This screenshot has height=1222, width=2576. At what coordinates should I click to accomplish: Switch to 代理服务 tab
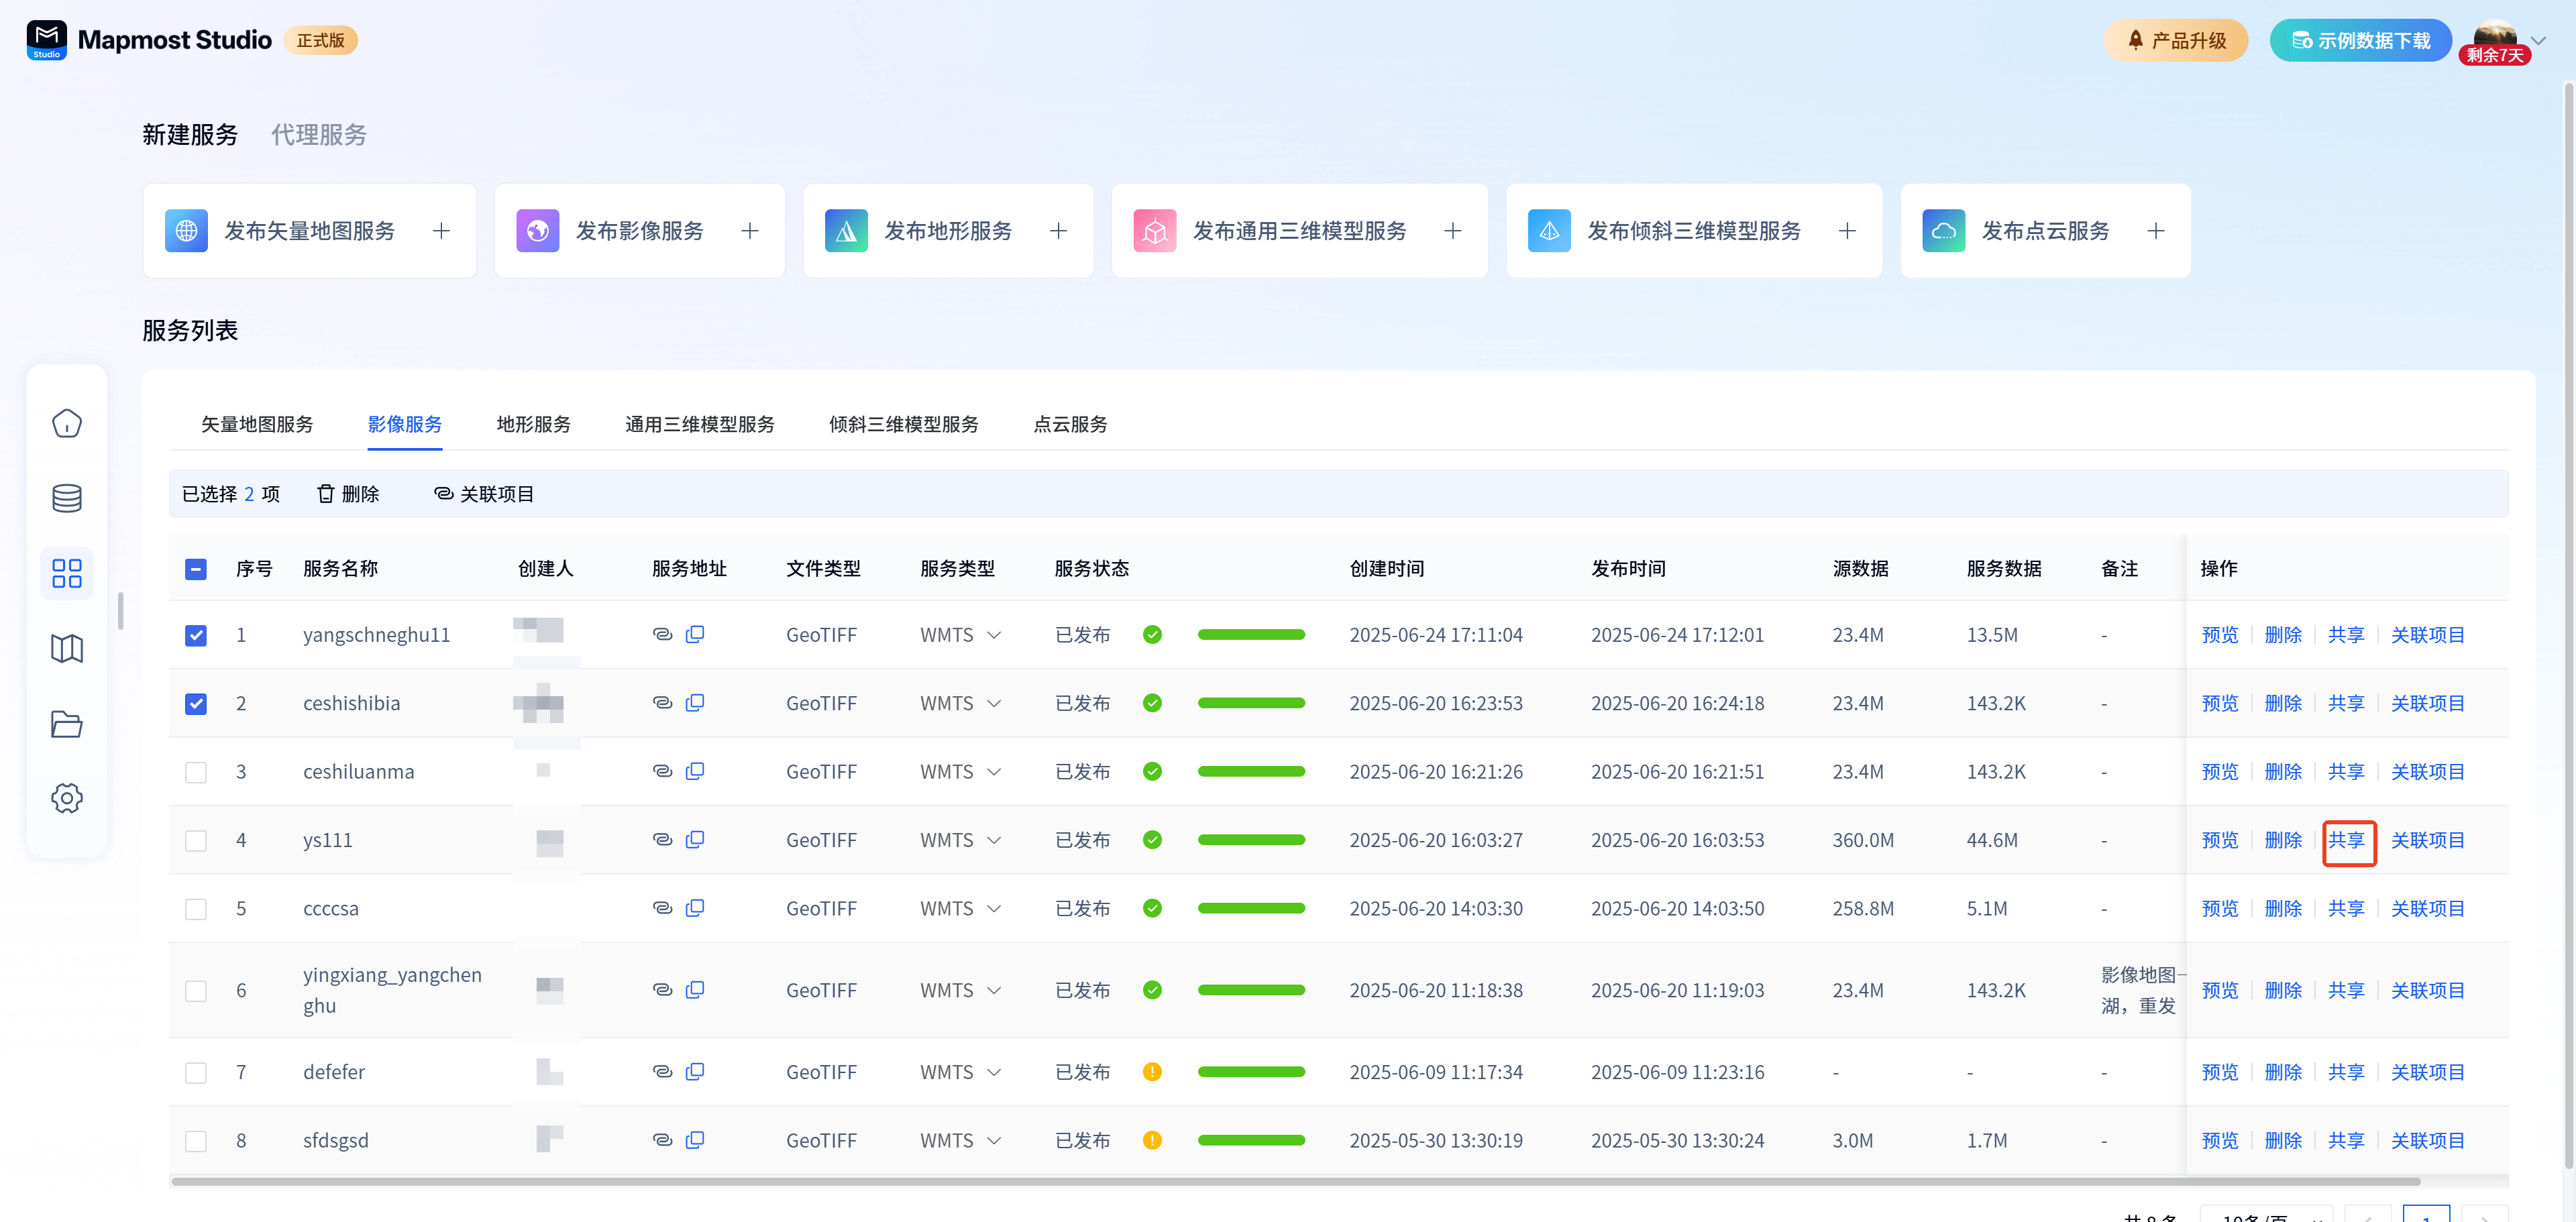tap(319, 135)
